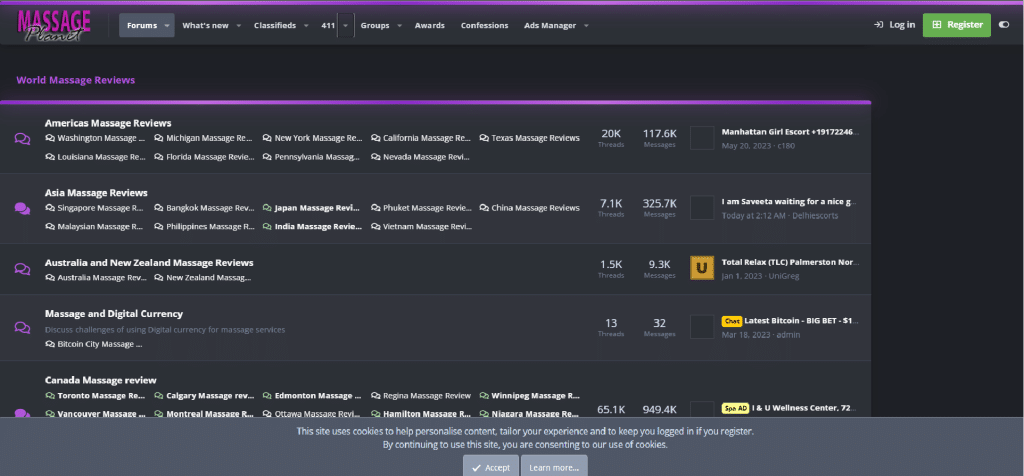Click the Singapore Massage subforum icon
The height and width of the screenshot is (476, 1024).
pos(50,208)
